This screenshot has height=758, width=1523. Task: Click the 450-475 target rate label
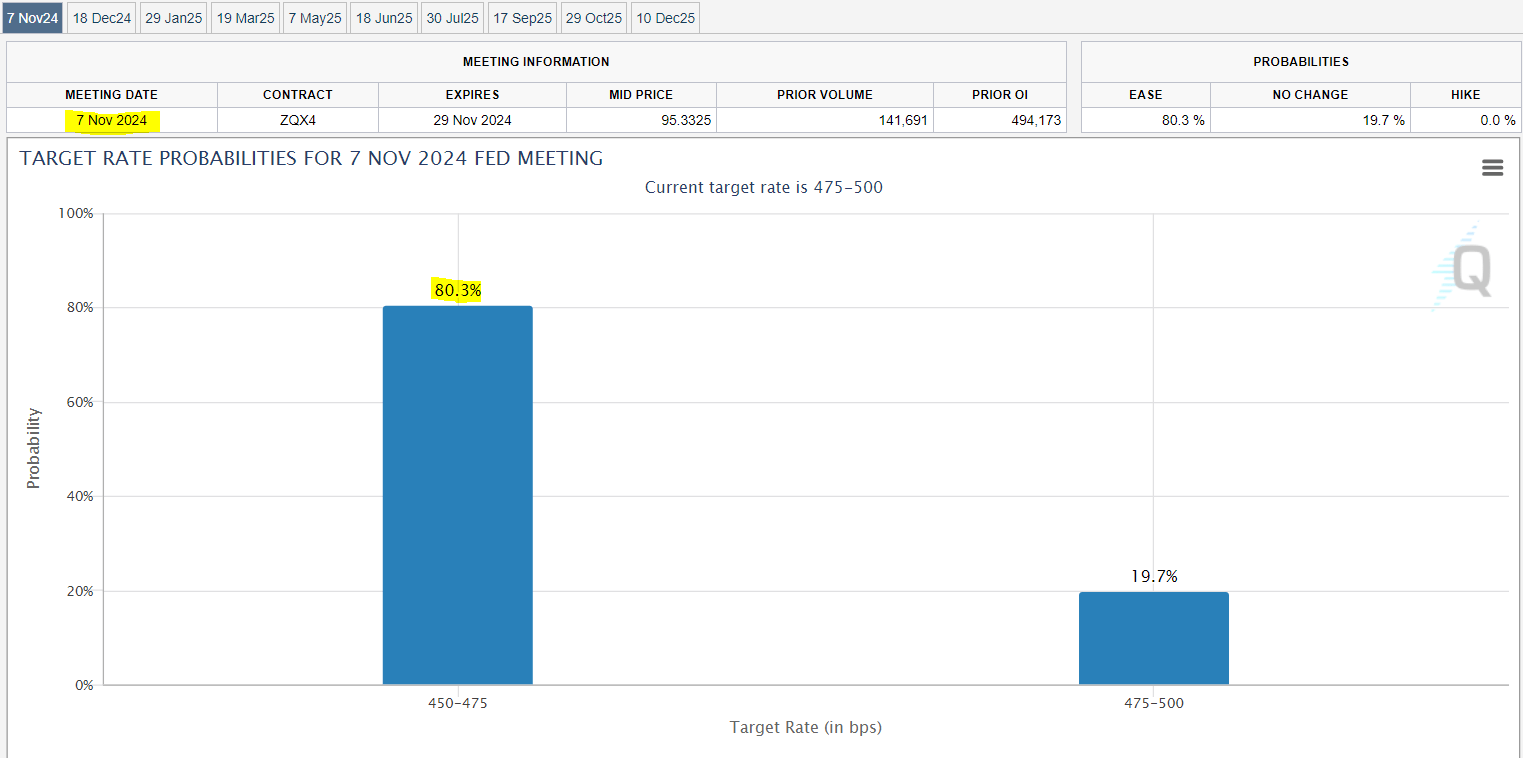[457, 703]
